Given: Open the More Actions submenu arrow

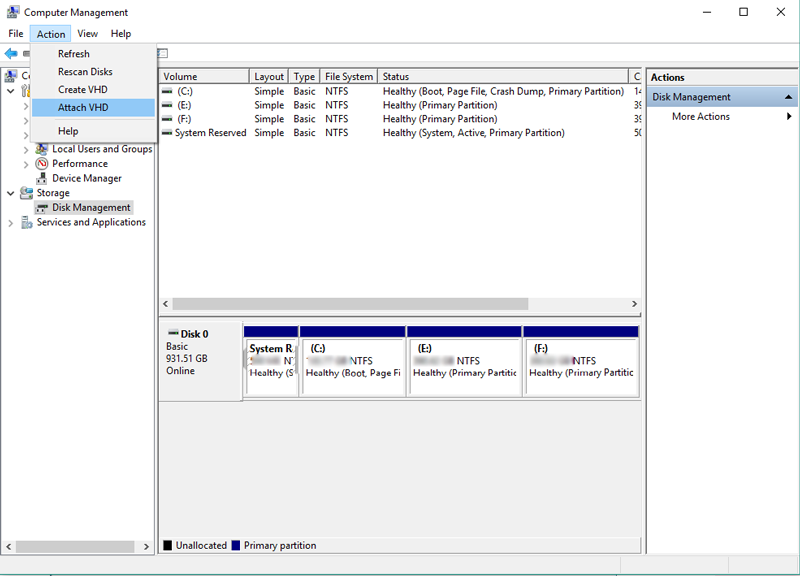Looking at the screenshot, I should click(x=789, y=117).
